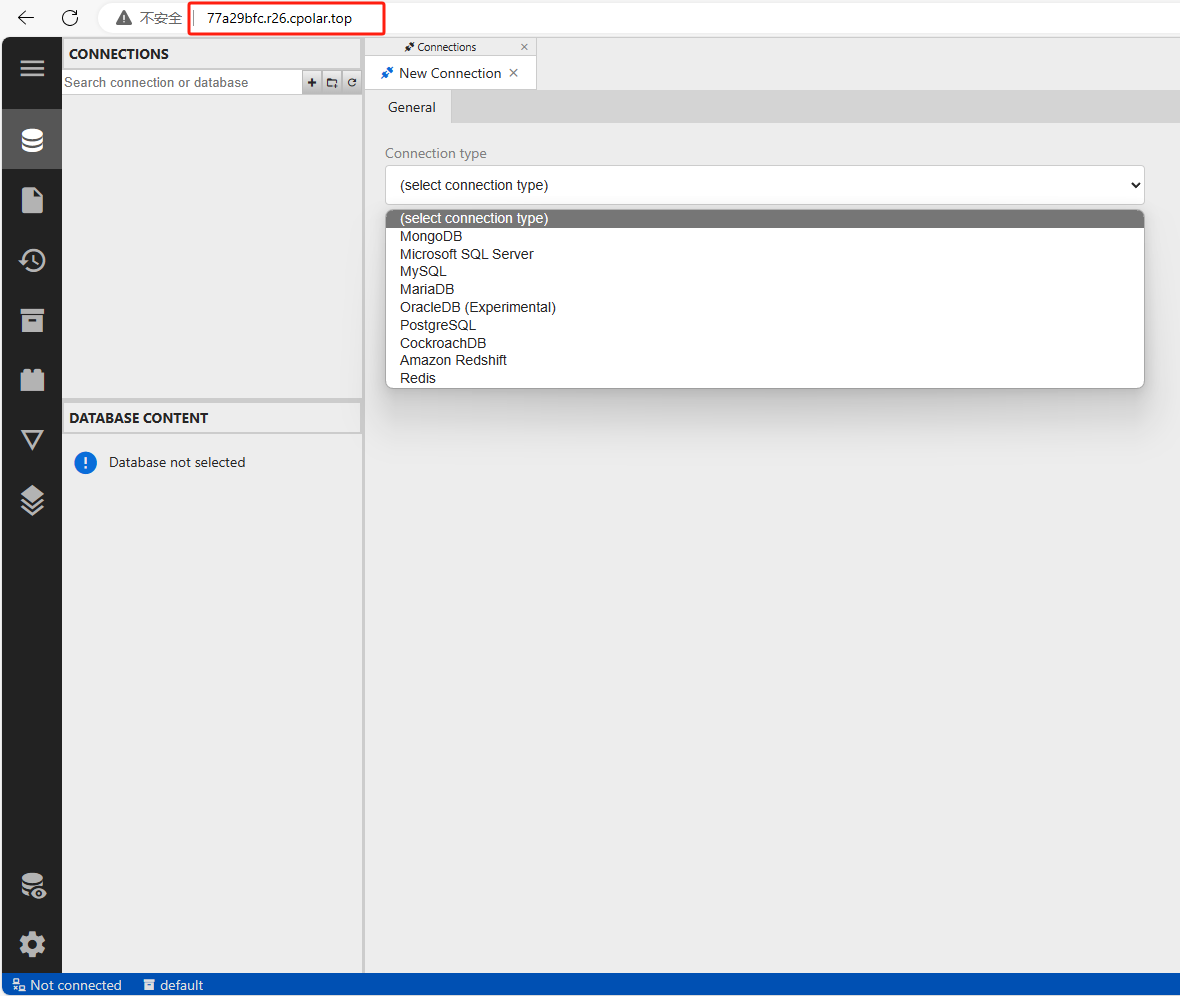Screen dimensions: 1180x996
Task: Open the layers-style sidebar icon
Action: (x=32, y=500)
